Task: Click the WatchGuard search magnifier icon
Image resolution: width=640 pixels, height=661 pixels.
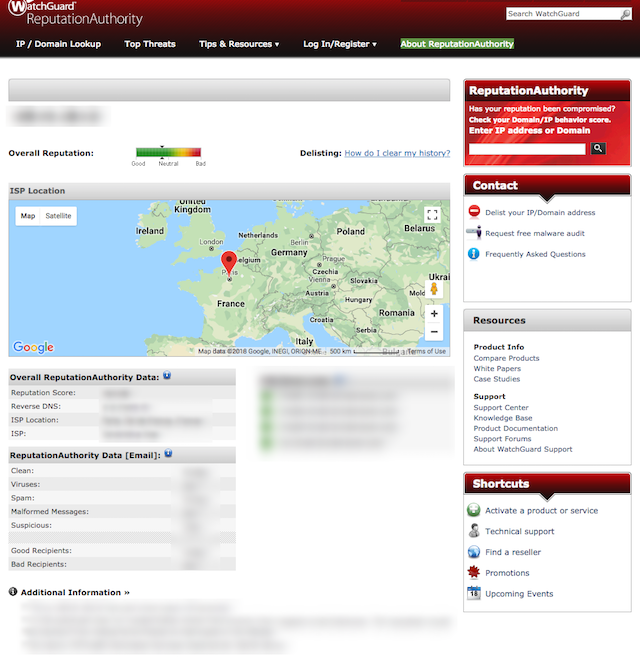Action: pos(625,14)
